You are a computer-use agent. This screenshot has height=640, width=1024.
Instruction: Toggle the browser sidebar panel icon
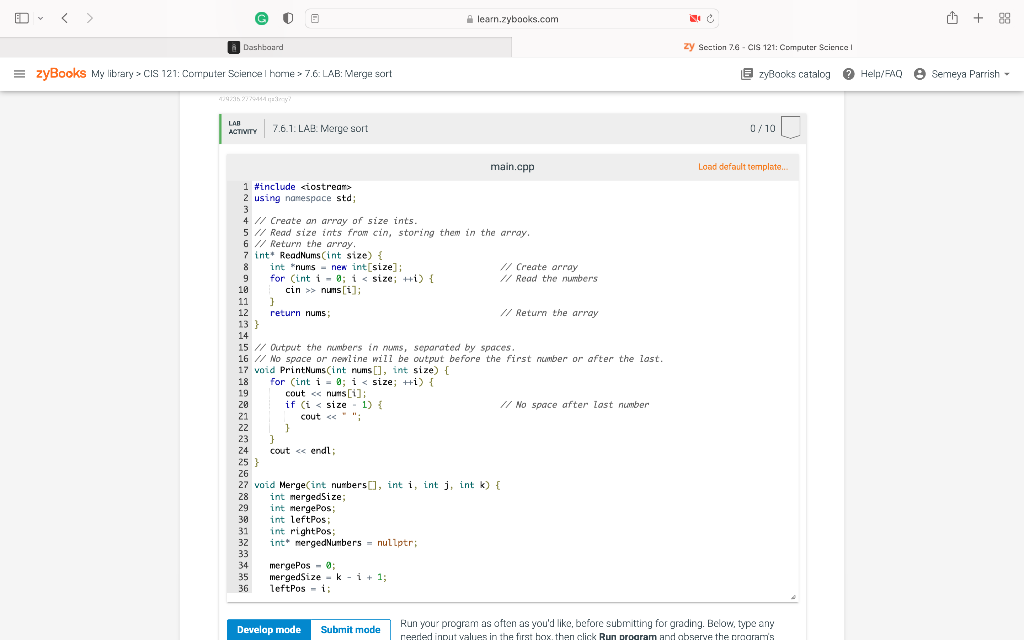(21, 17)
